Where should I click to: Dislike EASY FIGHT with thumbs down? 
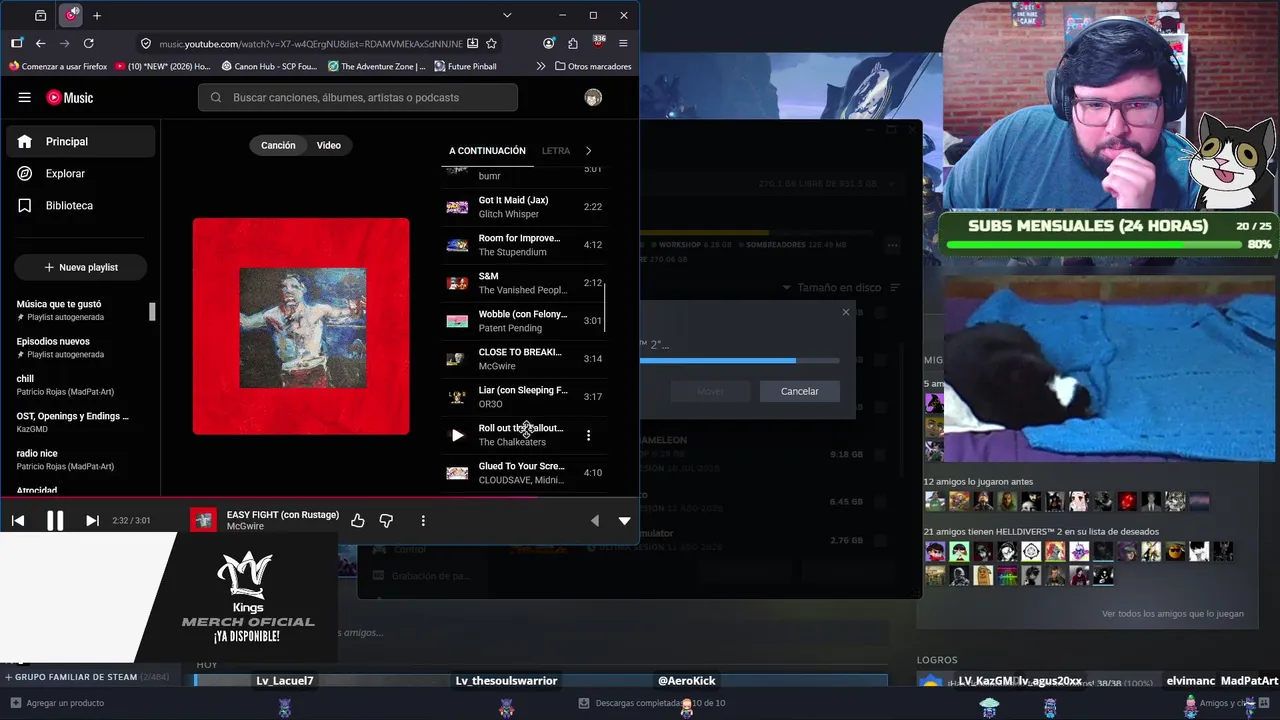tap(386, 520)
